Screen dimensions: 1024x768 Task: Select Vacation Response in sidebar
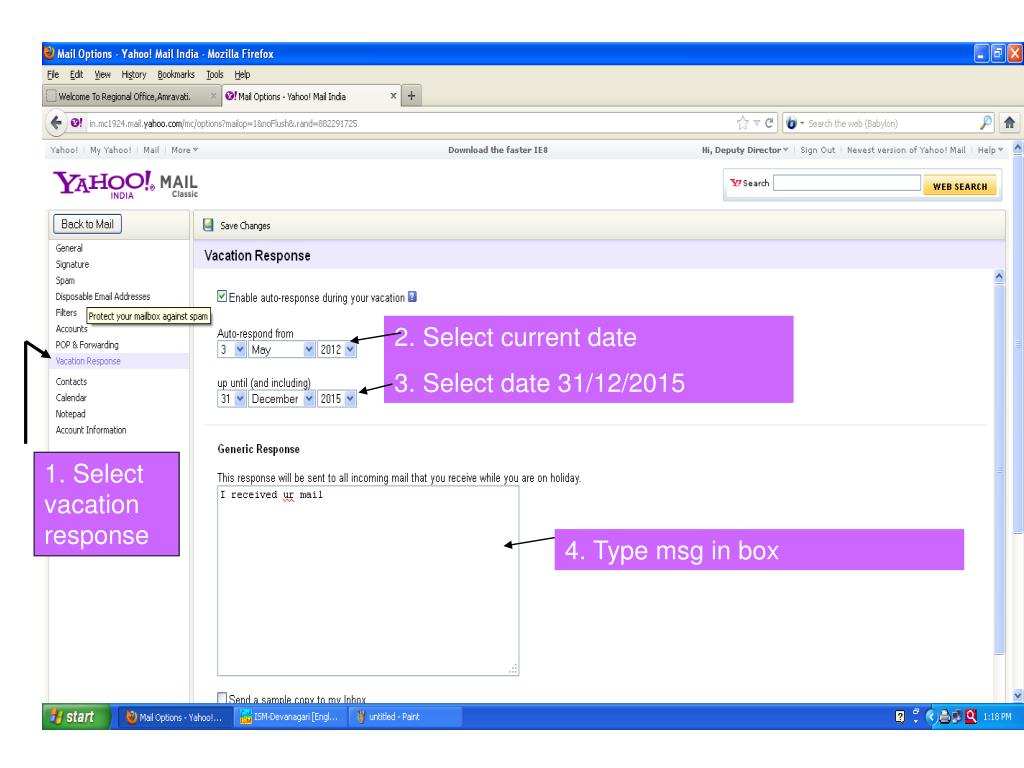click(x=88, y=361)
